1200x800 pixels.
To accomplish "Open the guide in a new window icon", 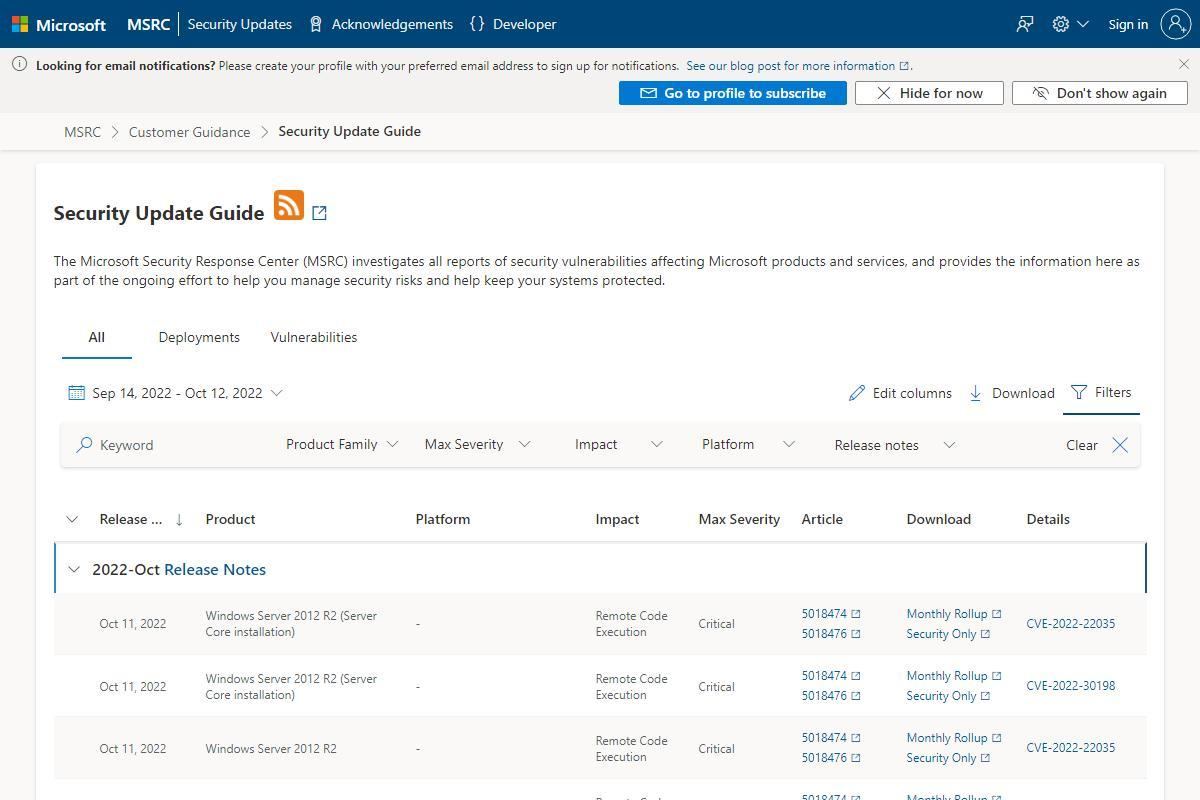I will pyautogui.click(x=319, y=213).
